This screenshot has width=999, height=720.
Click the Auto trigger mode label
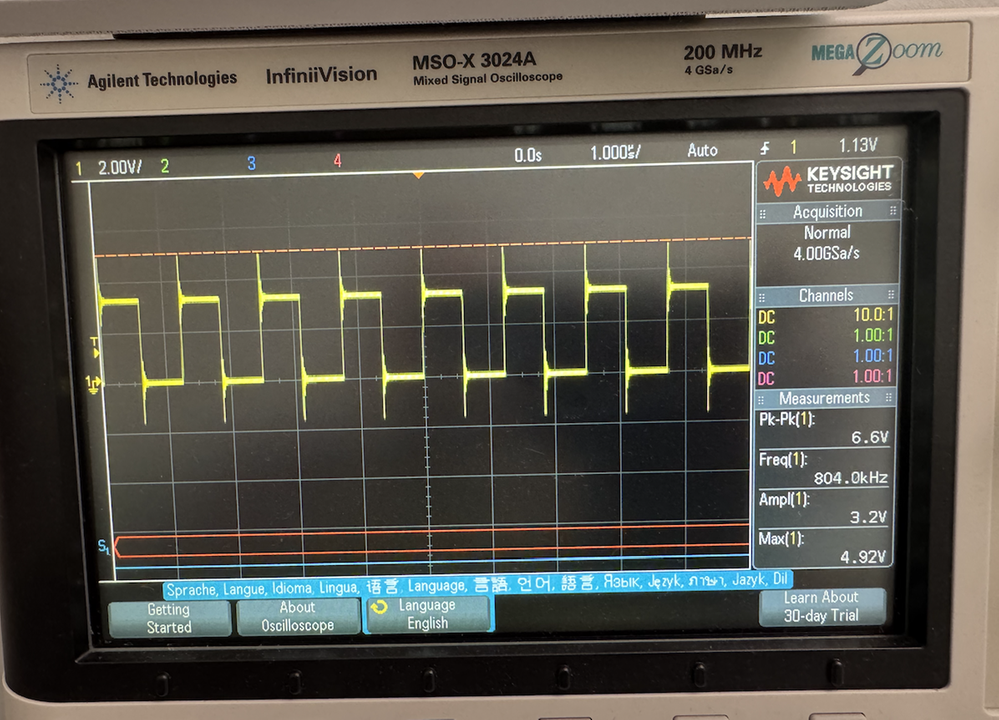[x=702, y=150]
